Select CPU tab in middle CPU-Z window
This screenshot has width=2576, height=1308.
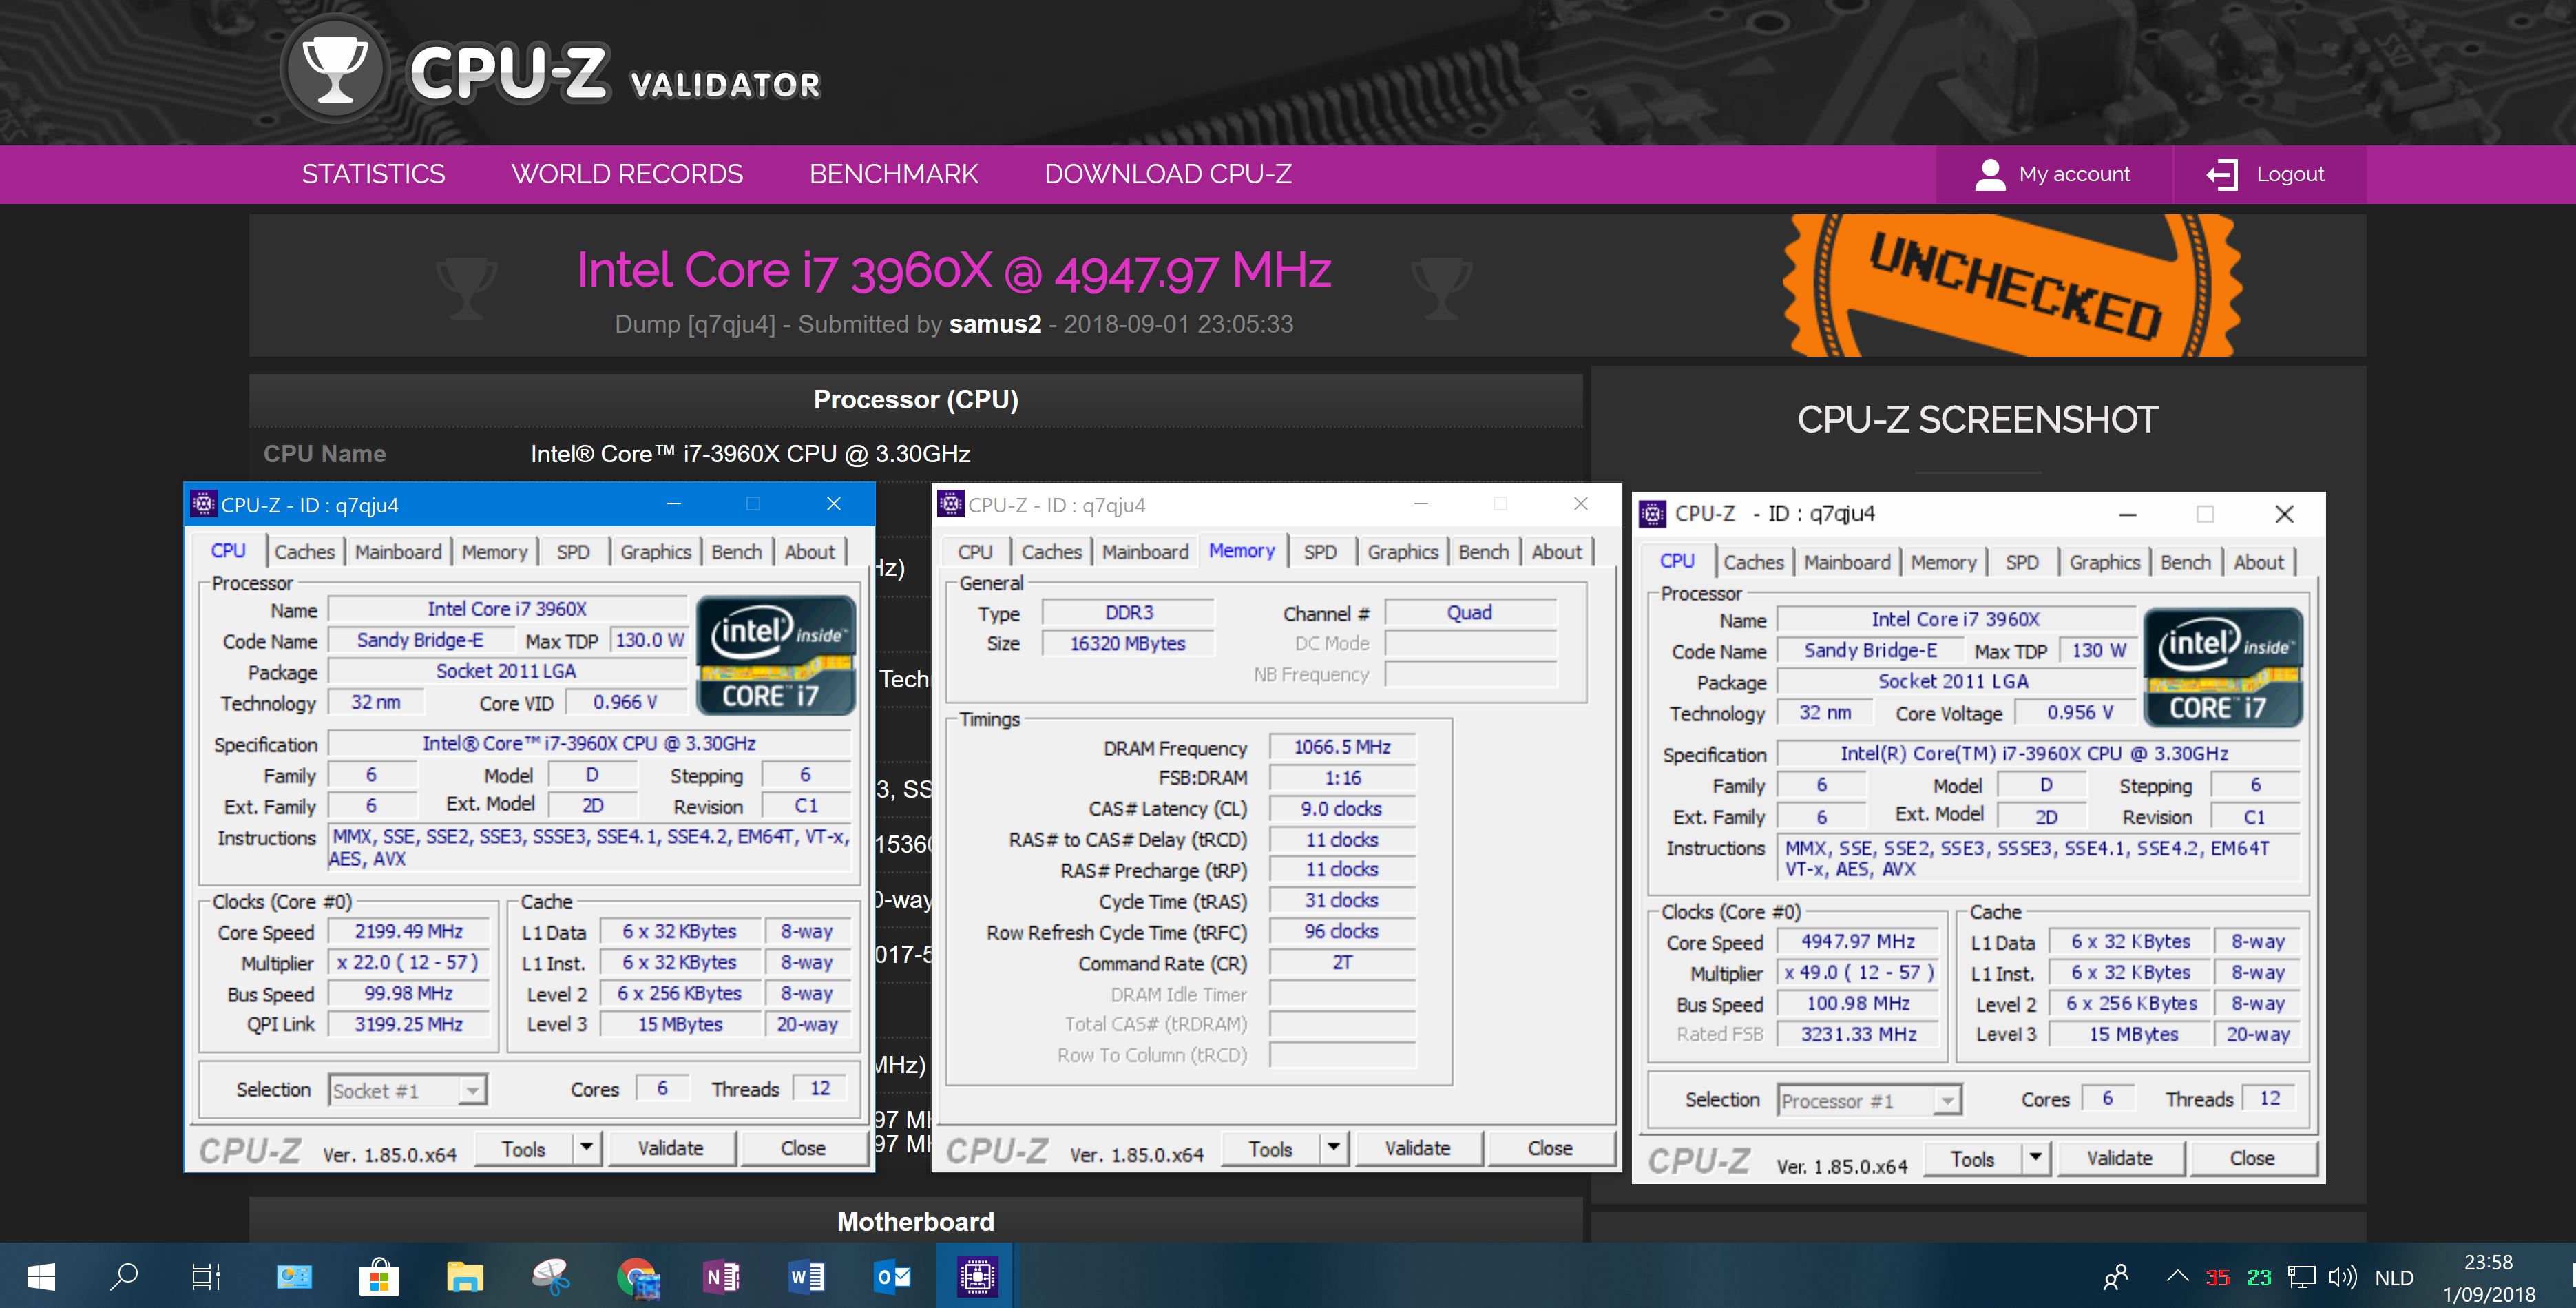(975, 552)
